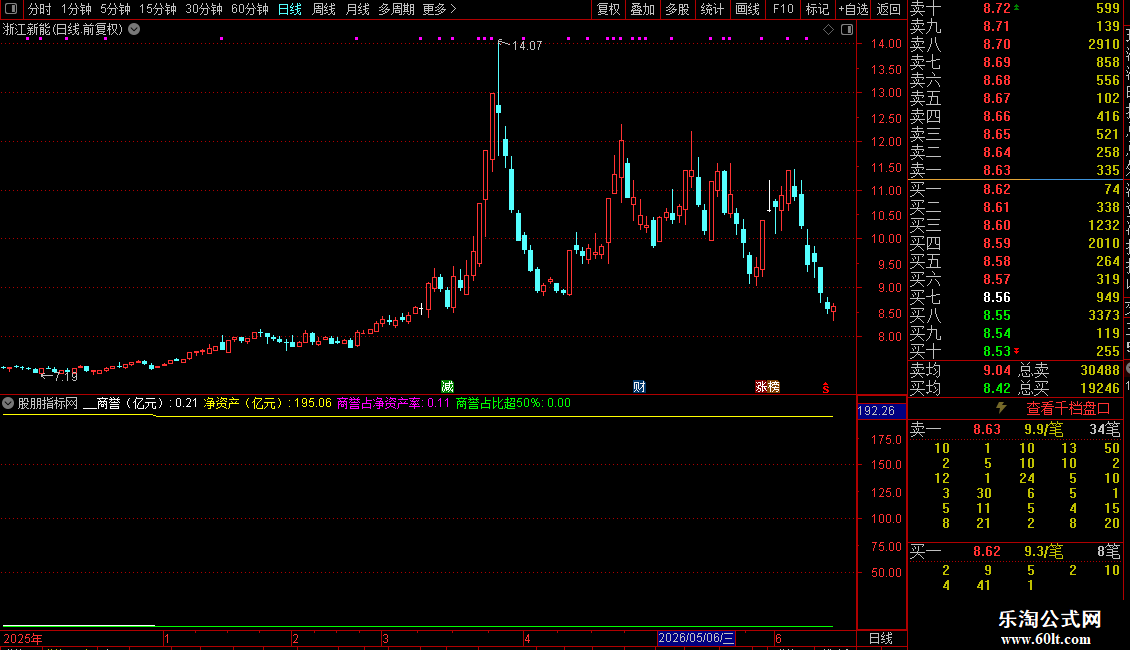Screen dimensions: 1130x650
Task: Open the 统计 statistics tool
Action: point(712,9)
